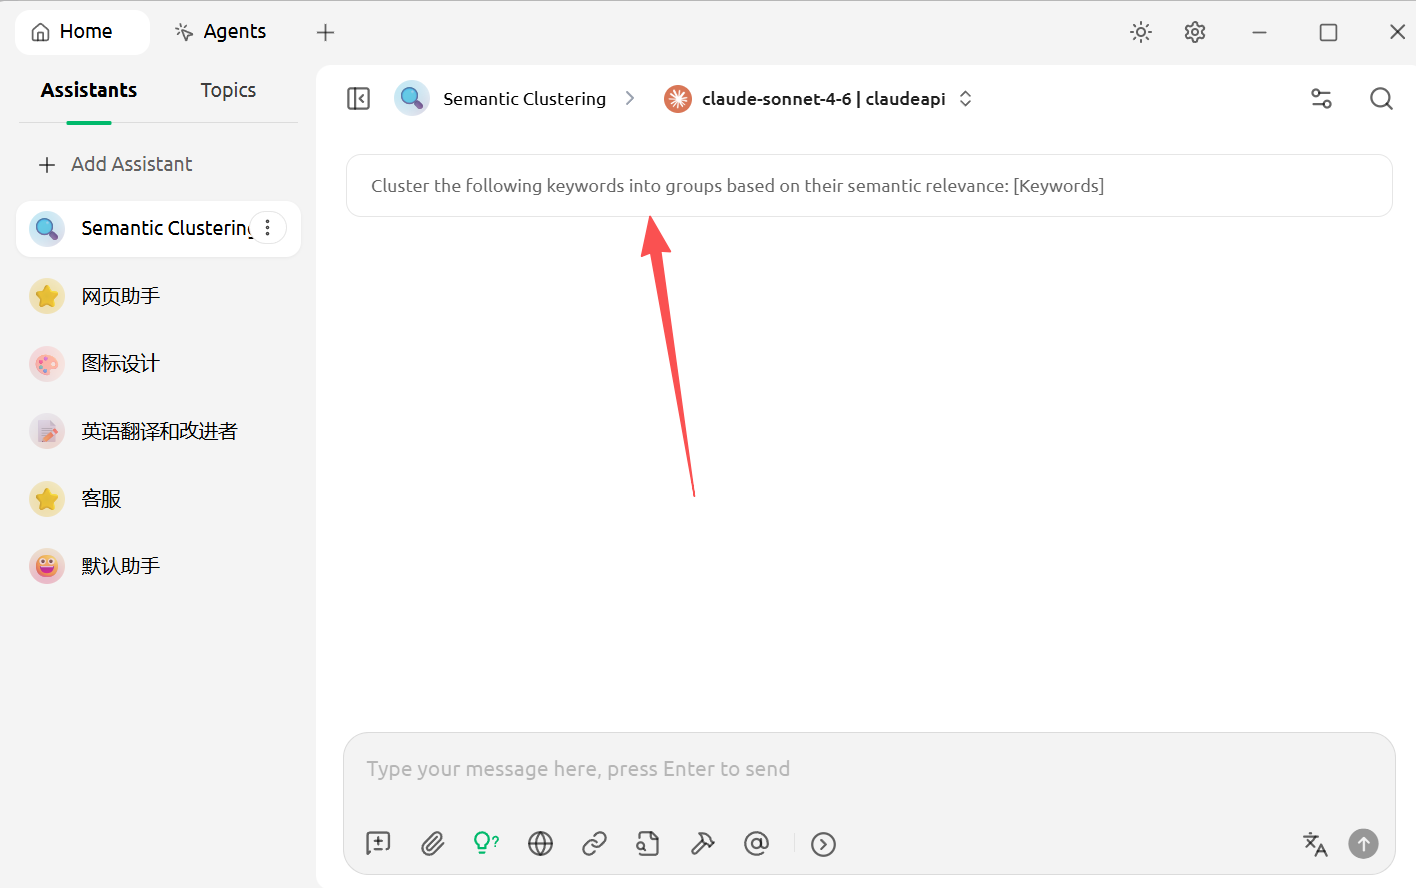This screenshot has height=888, width=1416.
Task: Toggle the thinking lightbulb icon
Action: pyautogui.click(x=485, y=844)
